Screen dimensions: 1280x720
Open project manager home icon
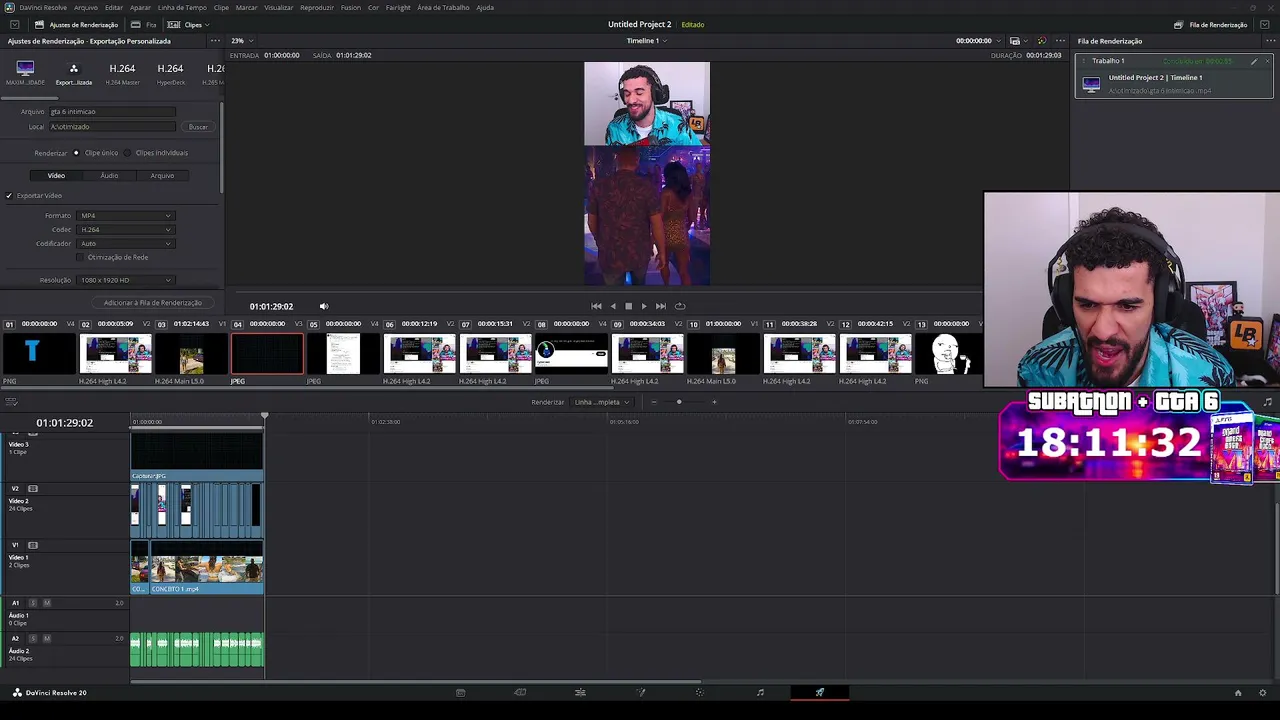click(1238, 693)
